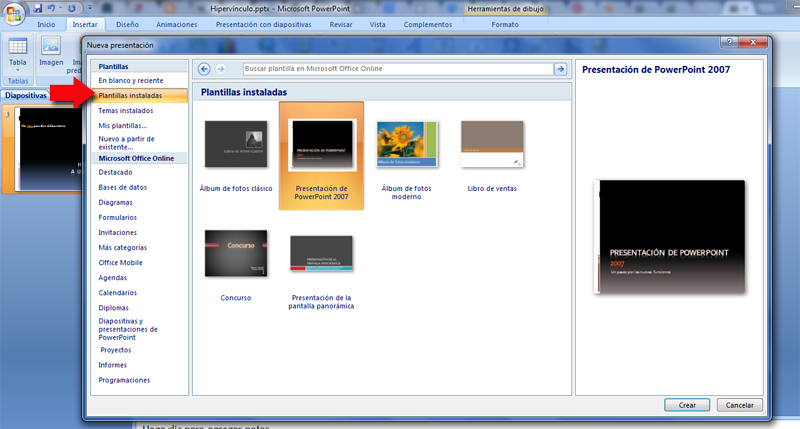Click the Crear button

[687, 405]
